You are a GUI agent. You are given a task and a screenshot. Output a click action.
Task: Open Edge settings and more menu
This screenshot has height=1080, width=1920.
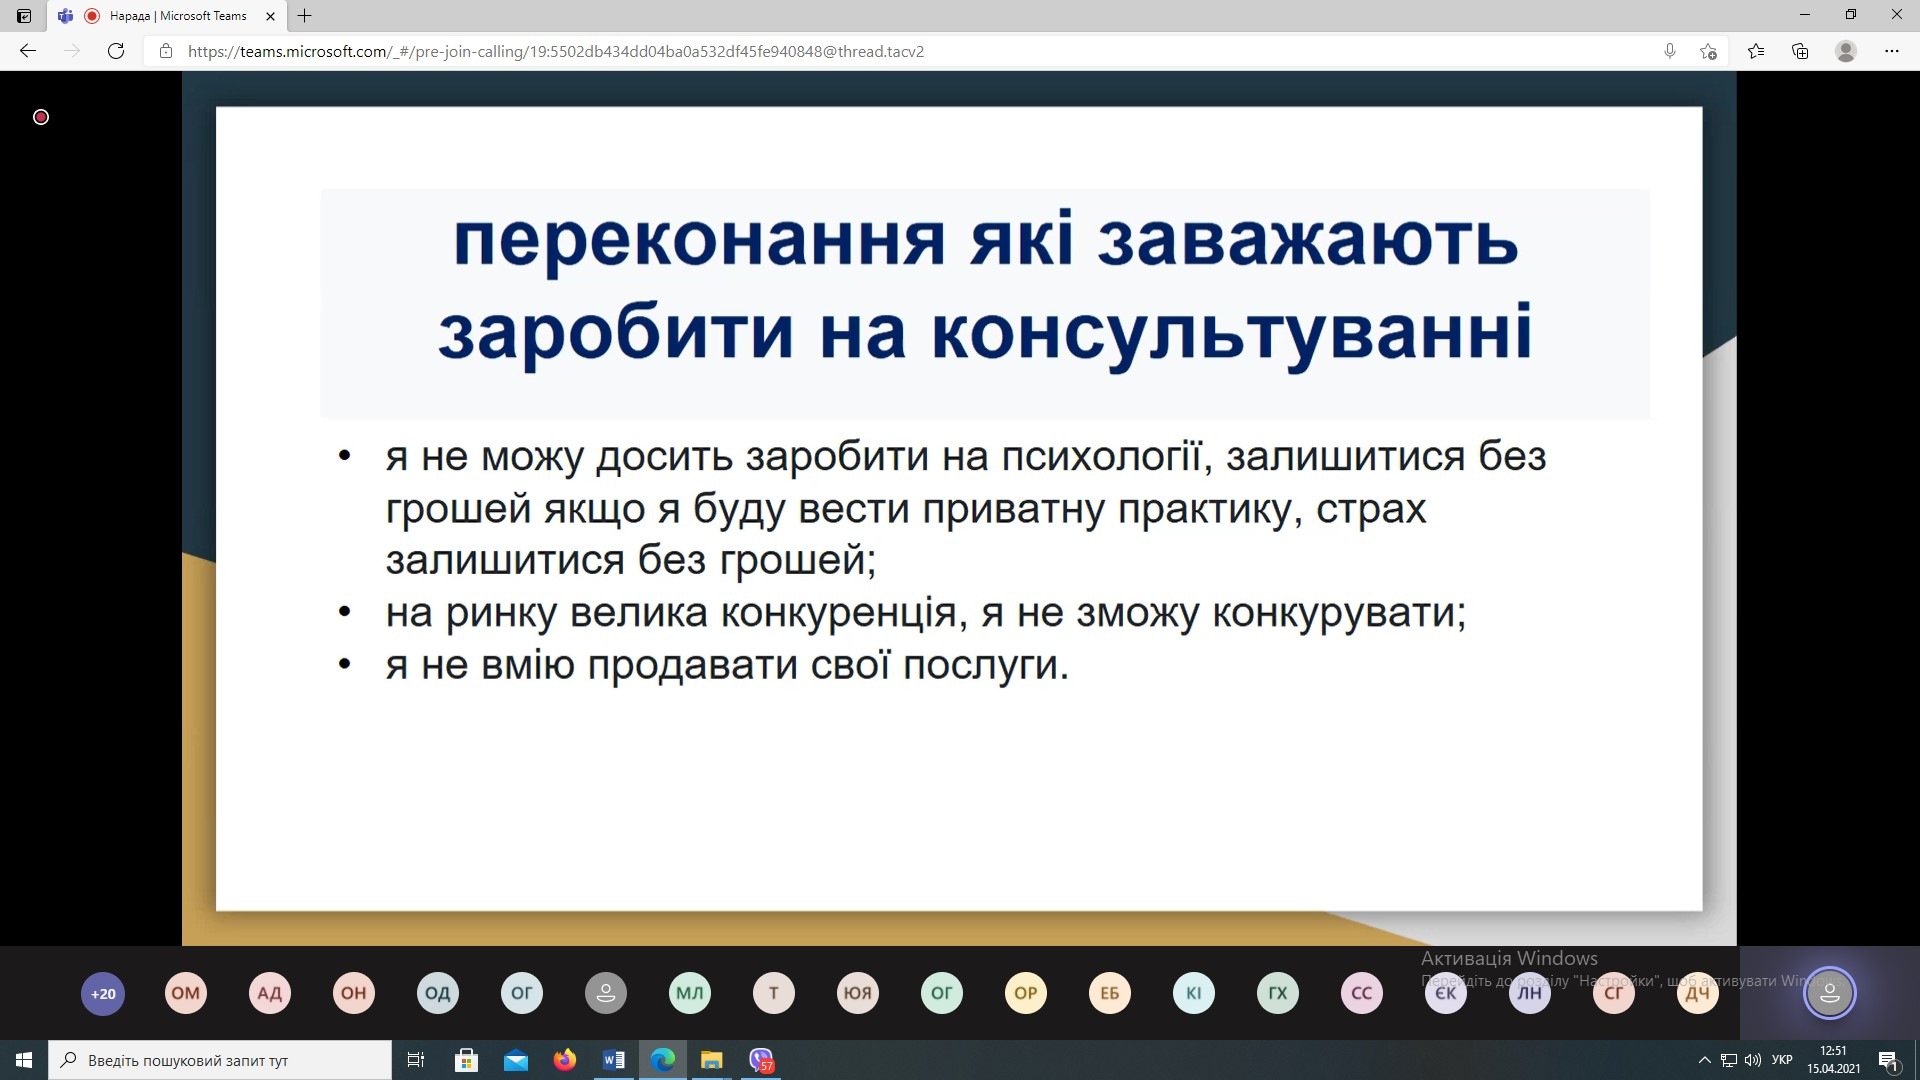pyautogui.click(x=1891, y=51)
